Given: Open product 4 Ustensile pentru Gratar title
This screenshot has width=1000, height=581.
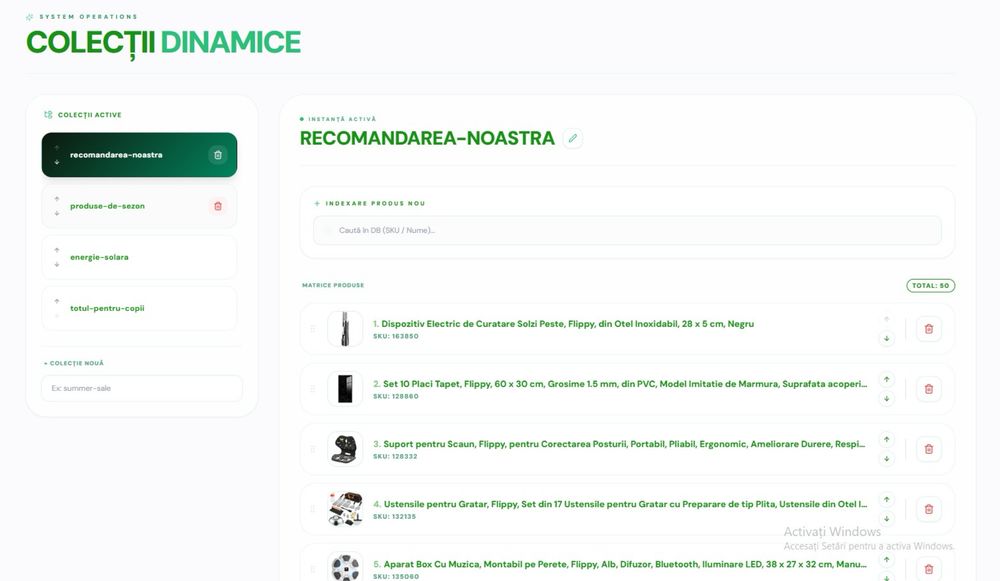Looking at the screenshot, I should click(620, 504).
